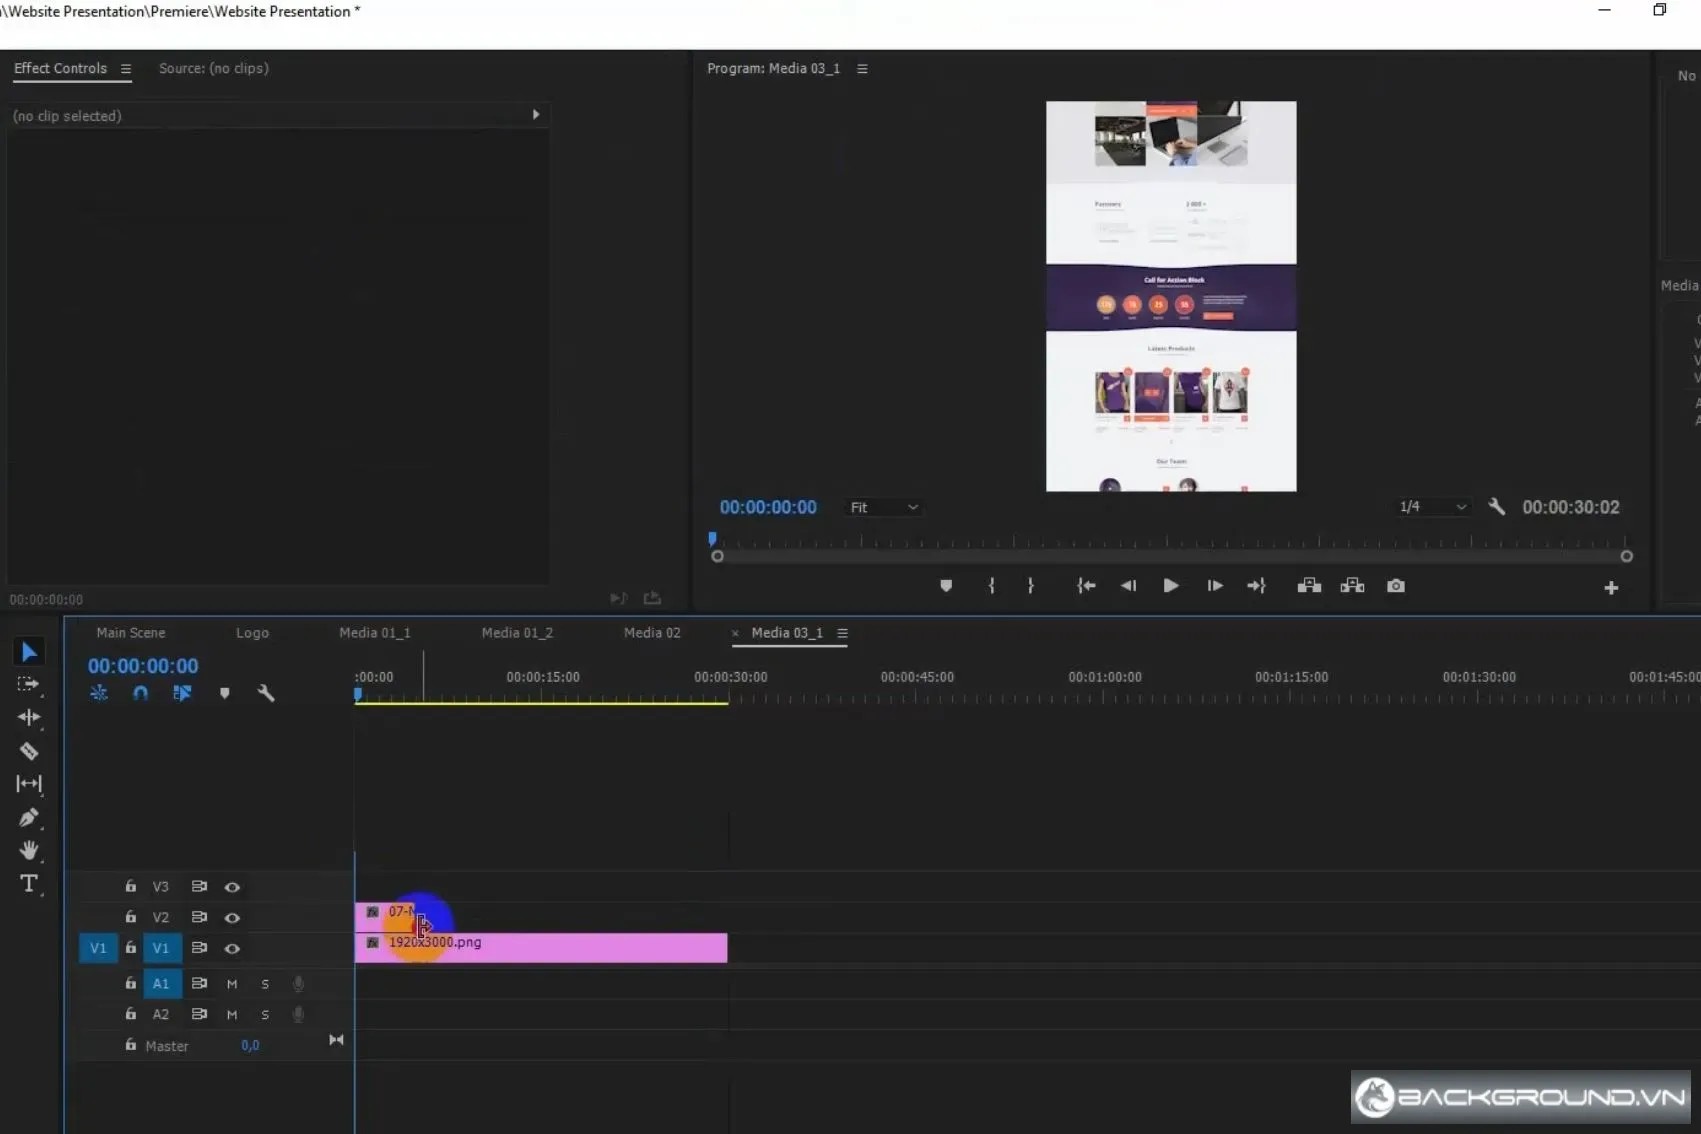Toggle sync lock on V3
This screenshot has width=1701, height=1134.
pyautogui.click(x=199, y=886)
